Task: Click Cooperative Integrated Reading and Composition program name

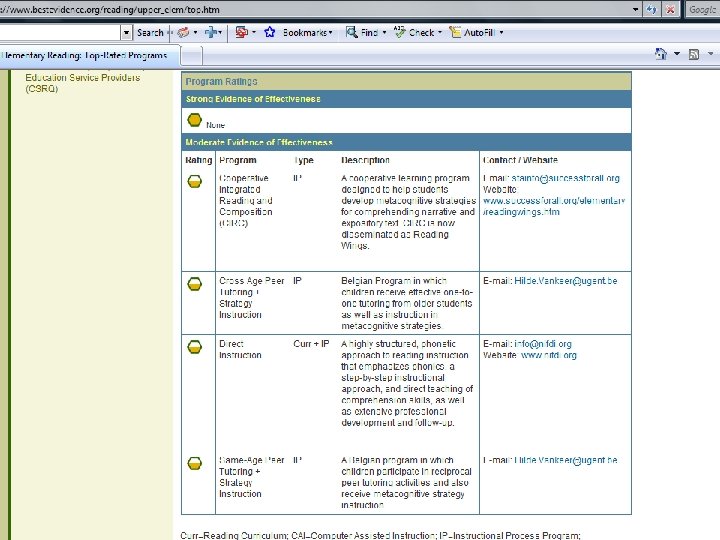Action: click(x=246, y=201)
